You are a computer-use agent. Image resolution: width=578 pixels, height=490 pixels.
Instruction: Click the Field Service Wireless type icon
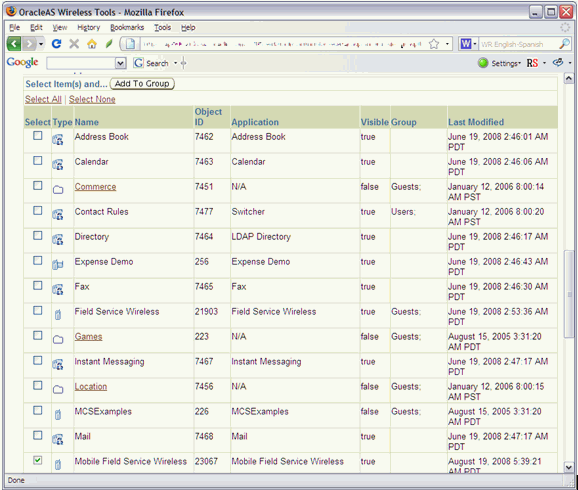point(58,314)
